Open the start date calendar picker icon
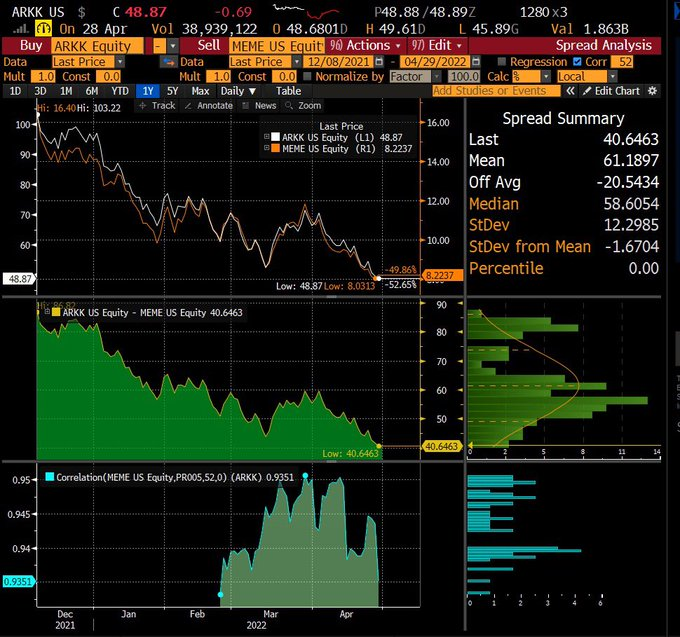 [379, 62]
